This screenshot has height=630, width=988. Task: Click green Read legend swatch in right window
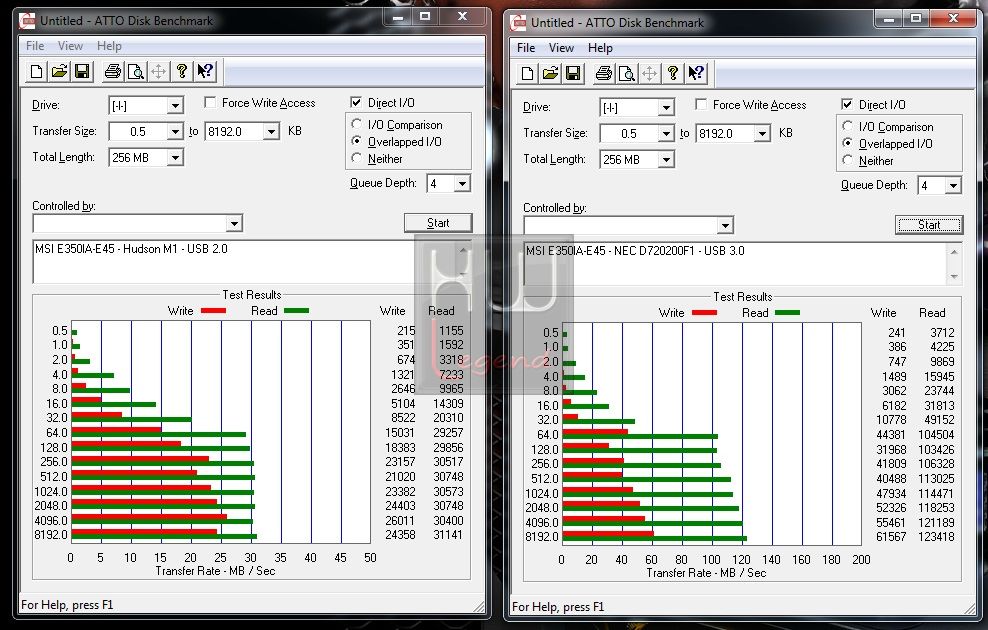[787, 312]
